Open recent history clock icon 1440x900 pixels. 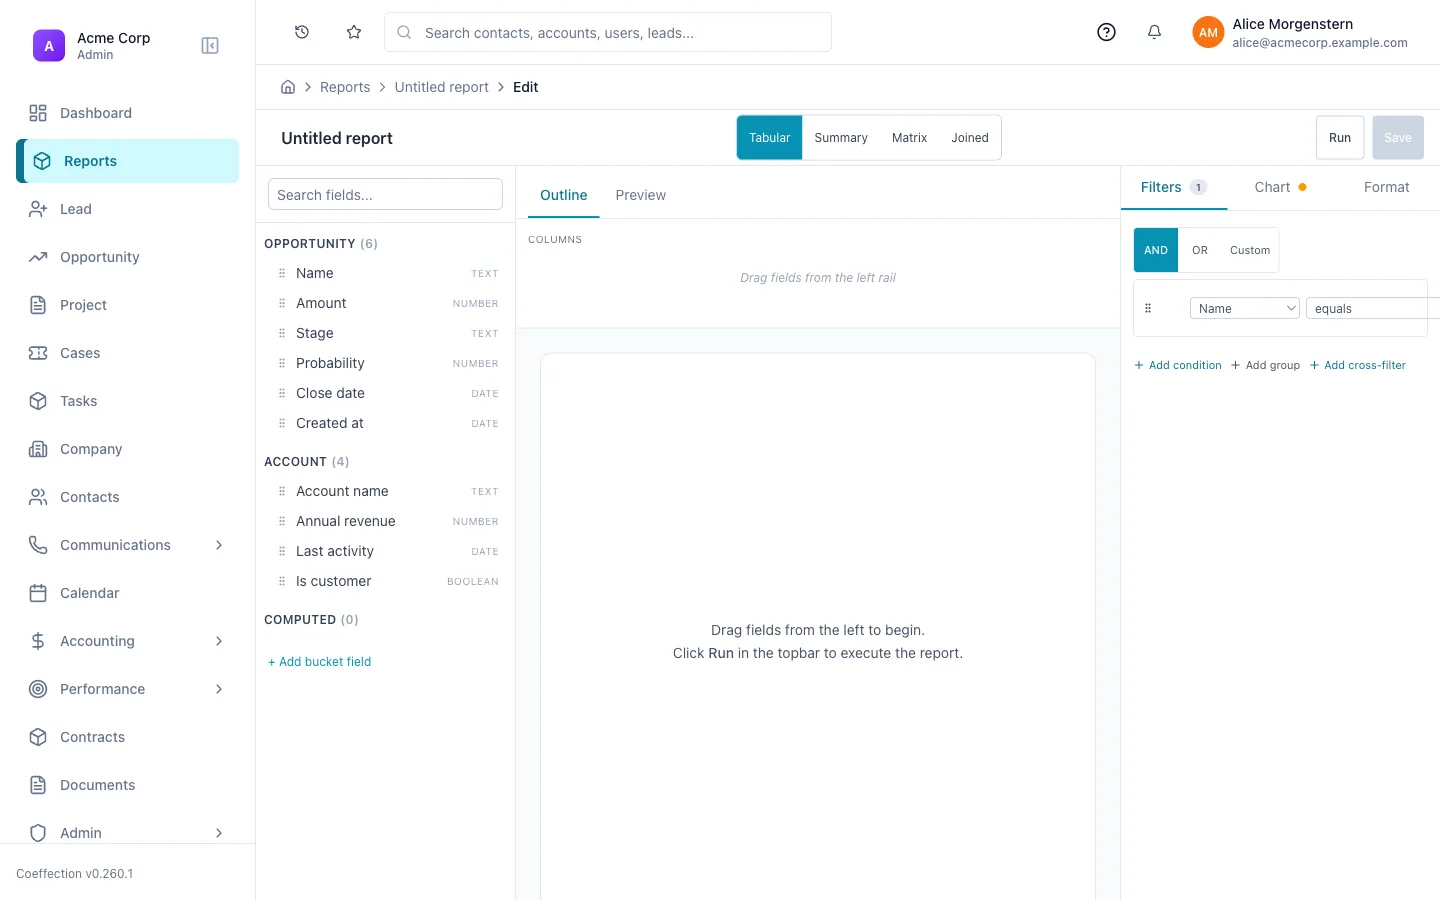point(302,32)
